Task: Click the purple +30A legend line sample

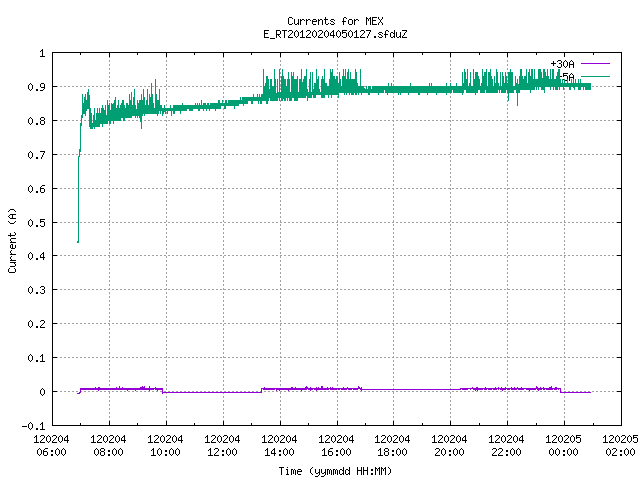Action: pos(595,64)
